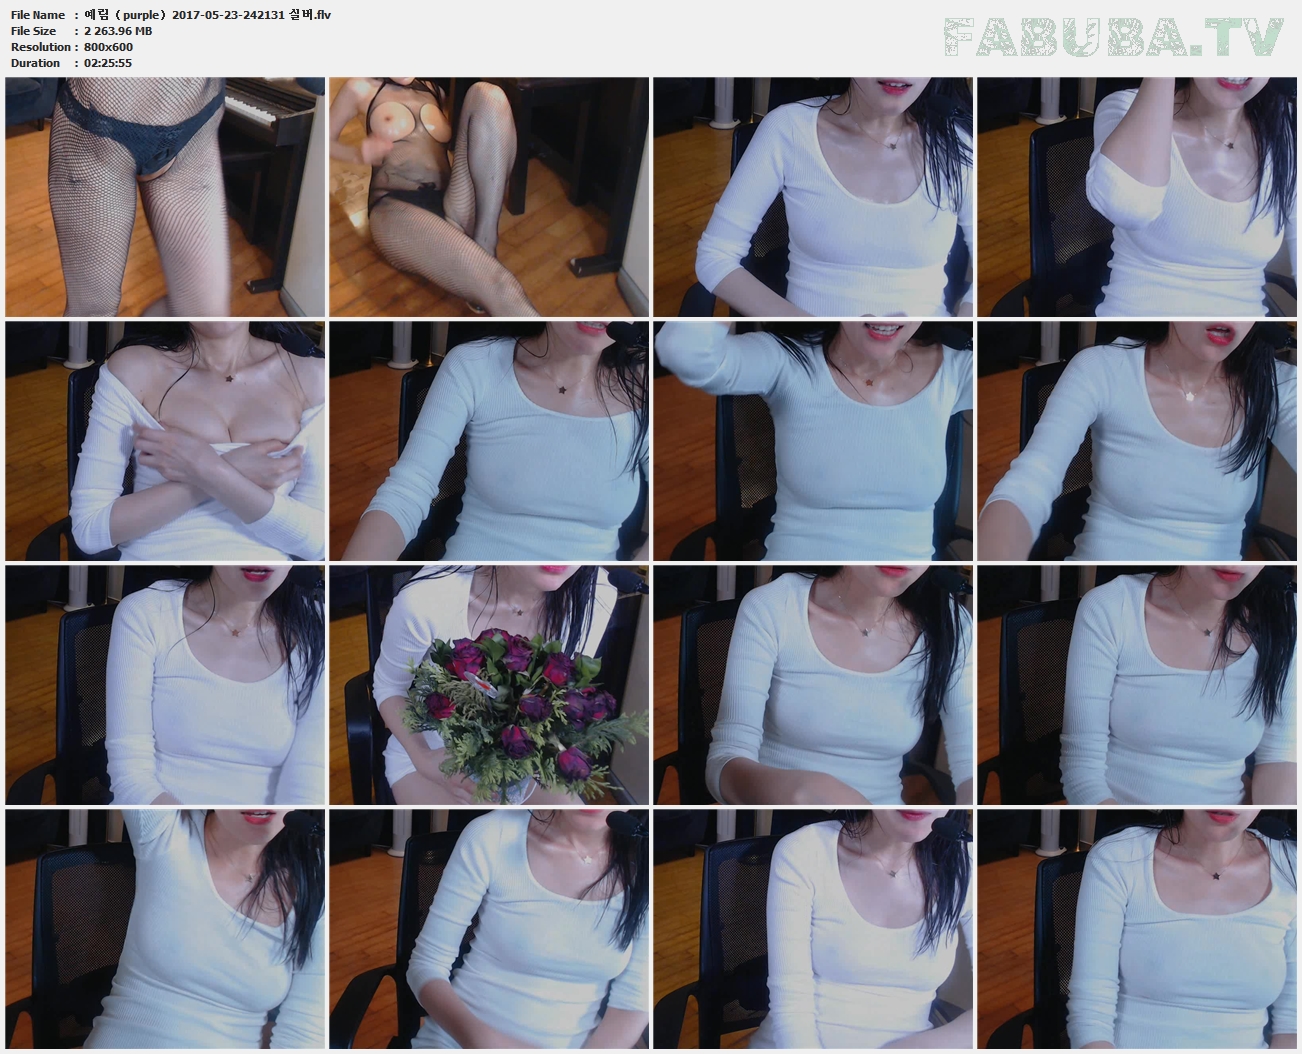Select the "02:25:55" duration value
Image resolution: width=1302 pixels, height=1054 pixels.
pos(108,63)
